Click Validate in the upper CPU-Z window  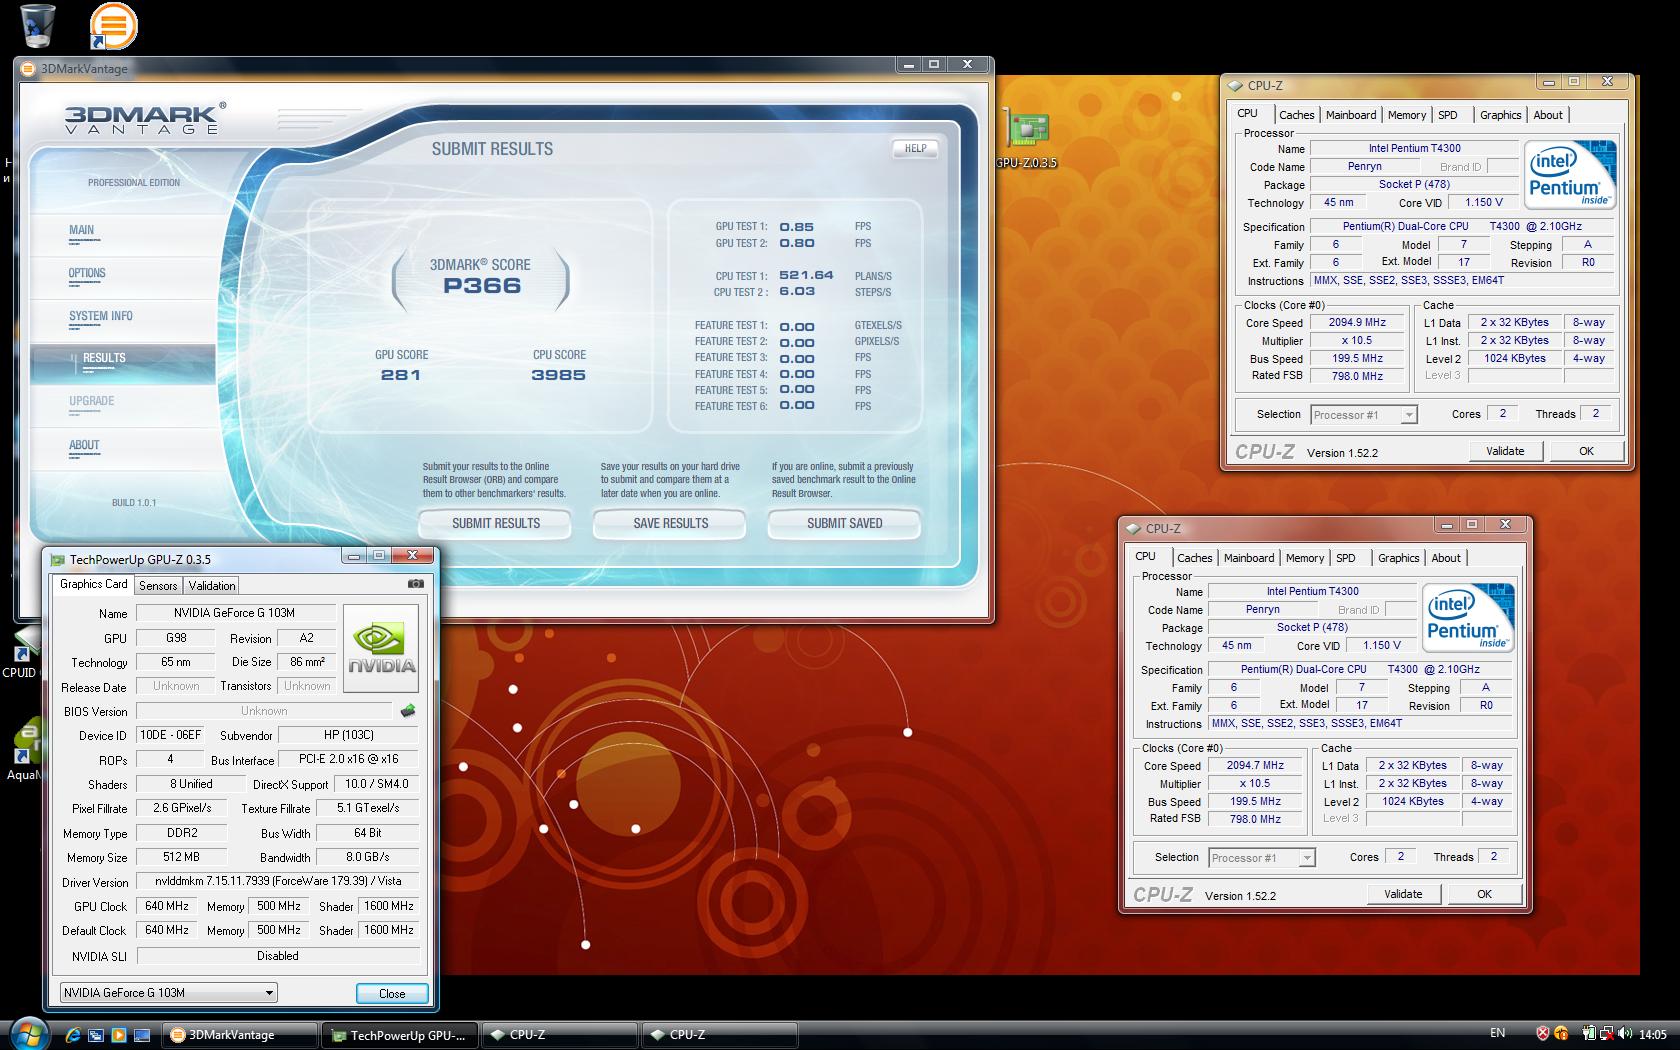(x=1505, y=451)
